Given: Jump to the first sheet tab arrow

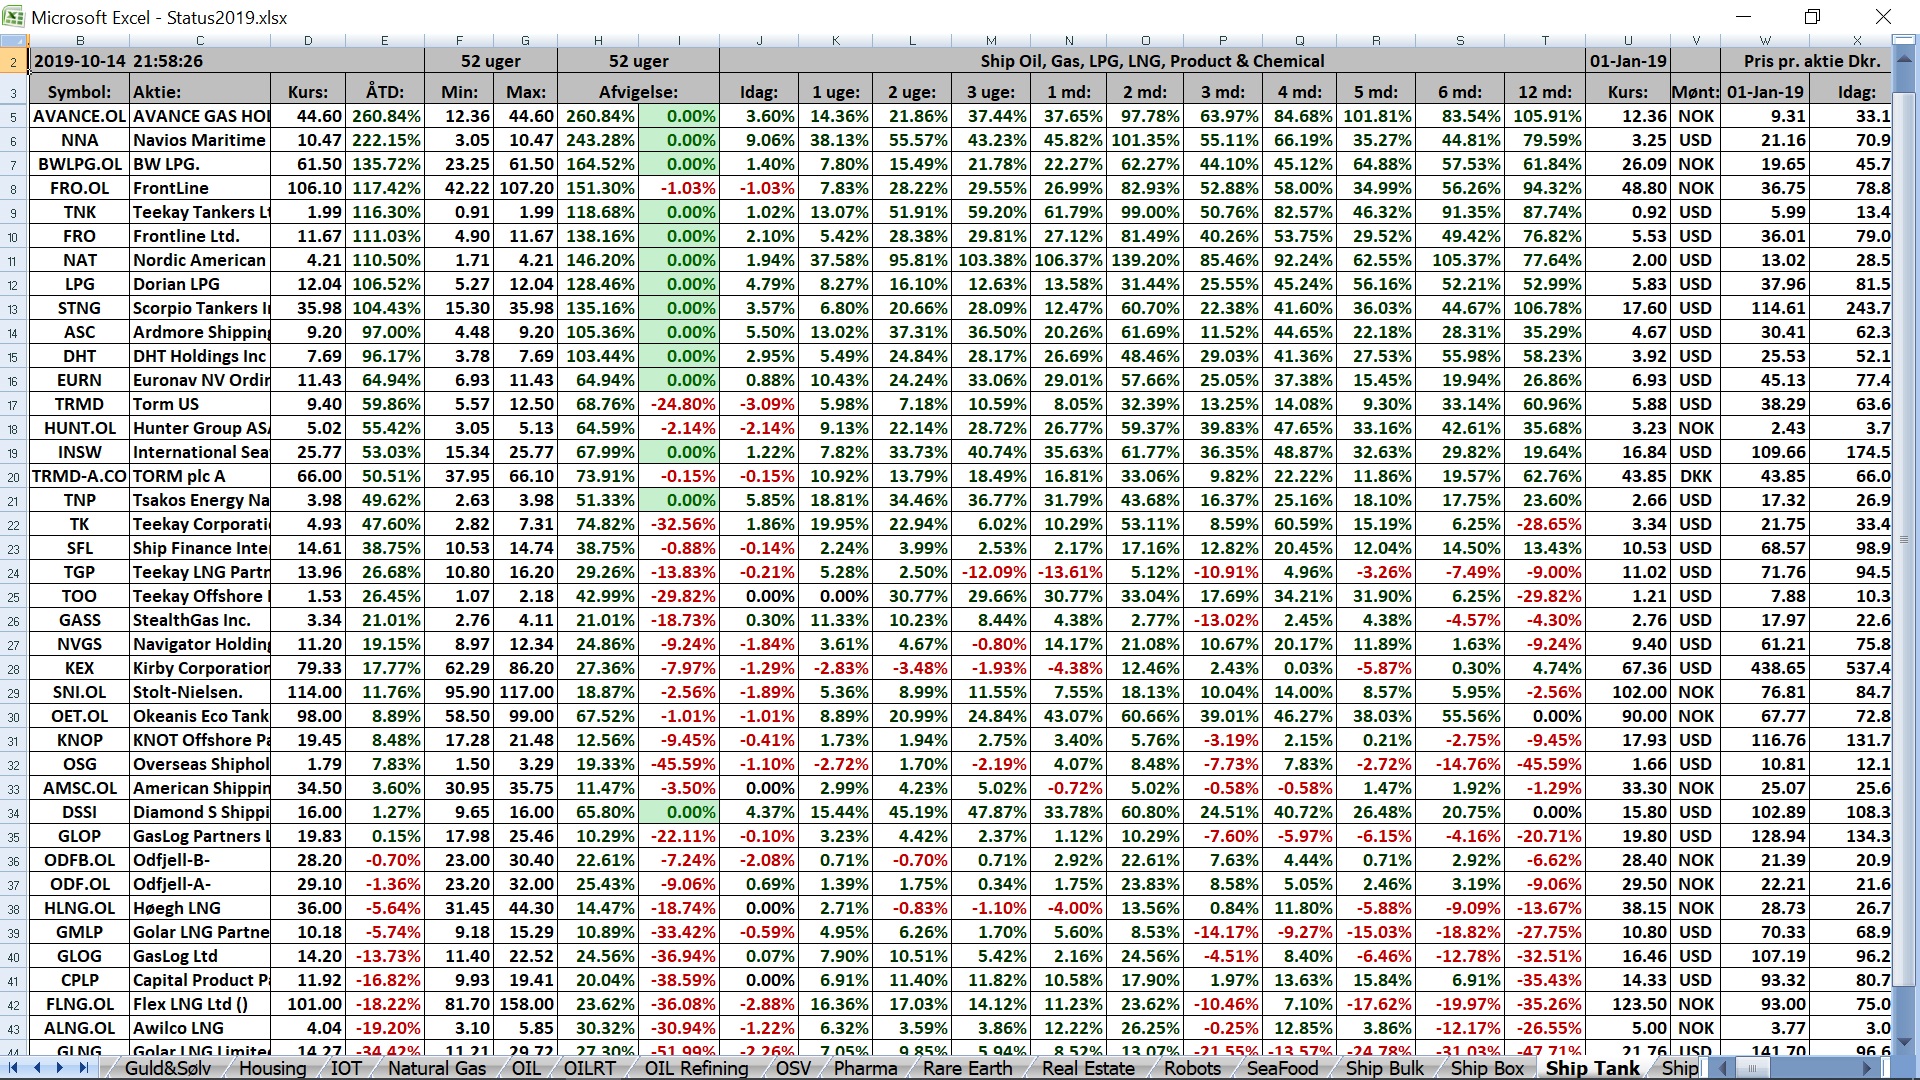Looking at the screenshot, I should [13, 1068].
